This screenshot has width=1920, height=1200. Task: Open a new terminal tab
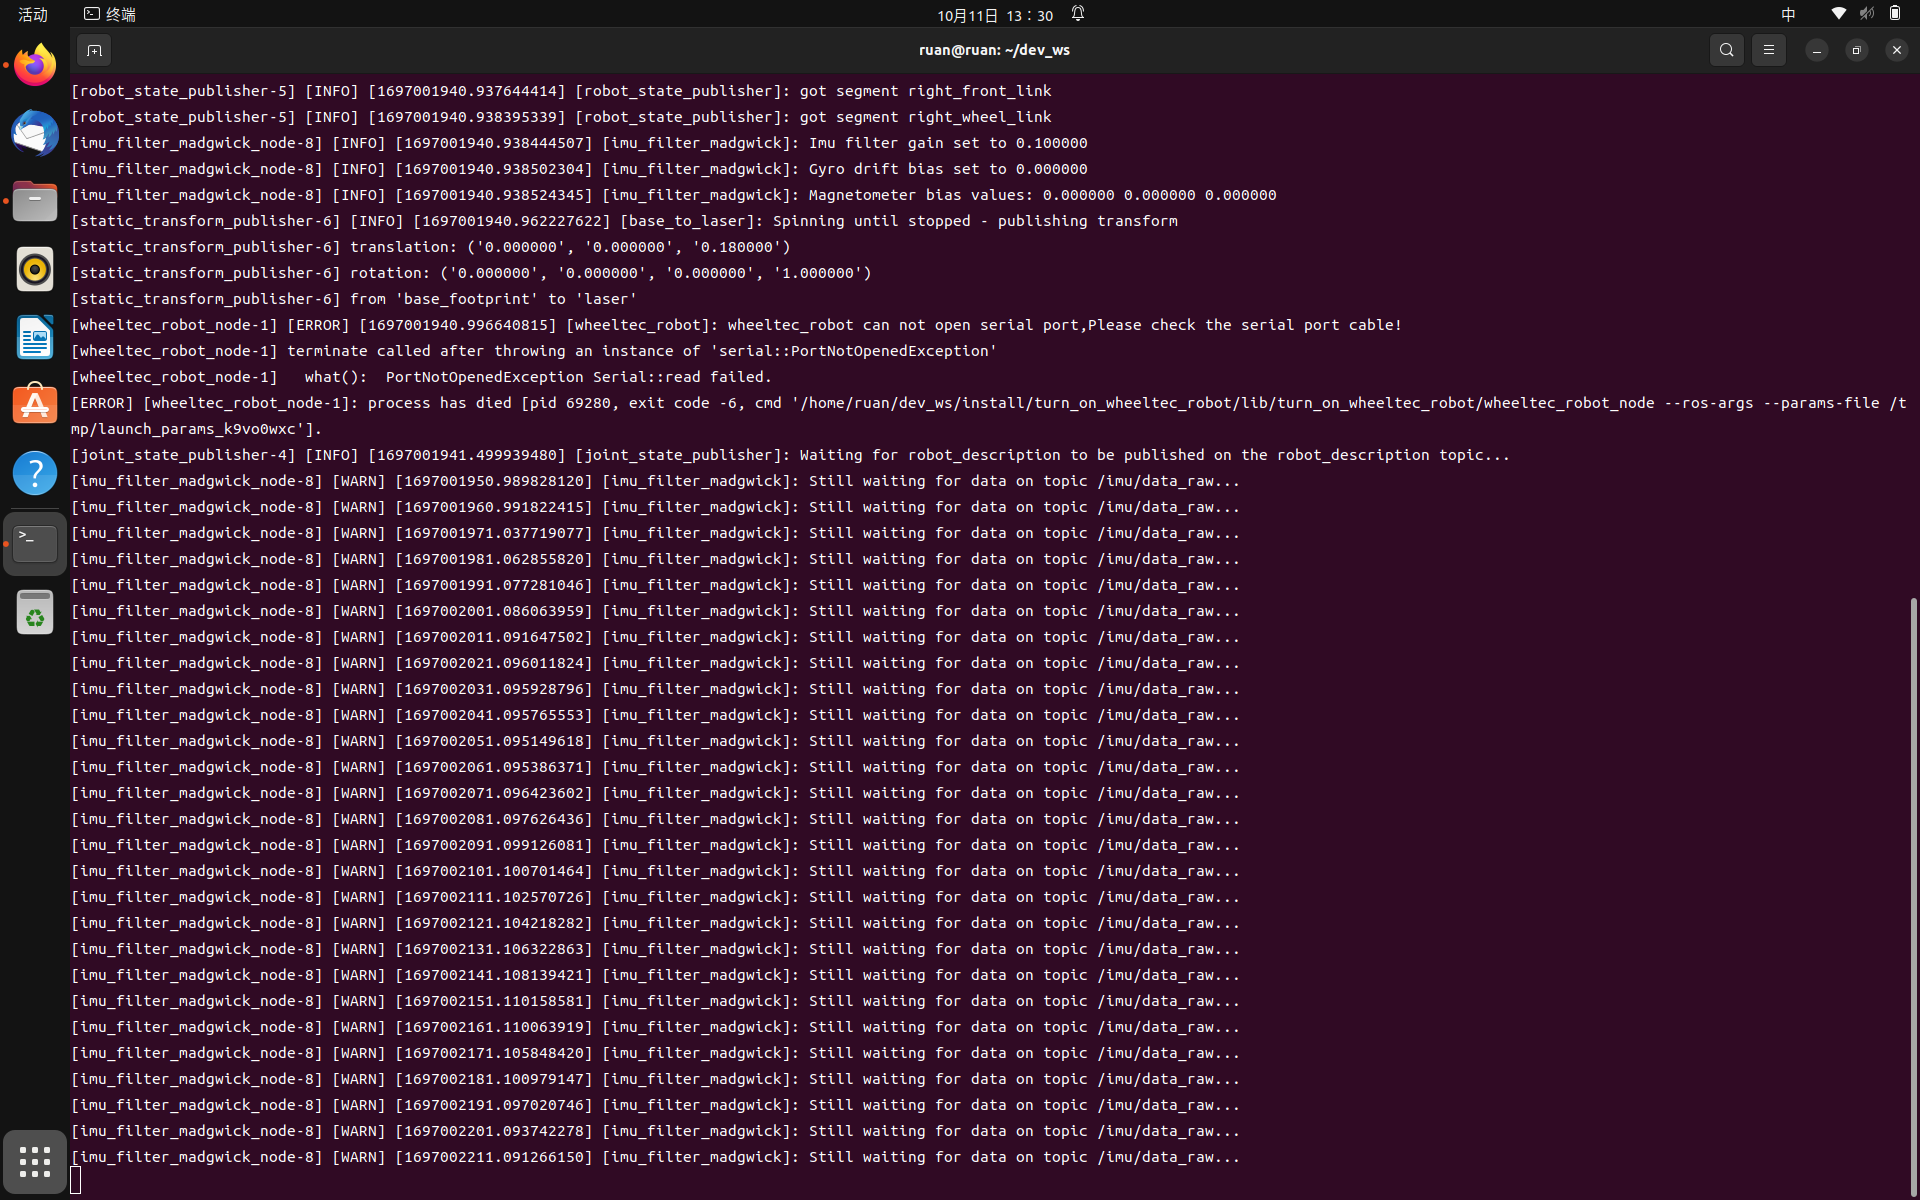(94, 50)
